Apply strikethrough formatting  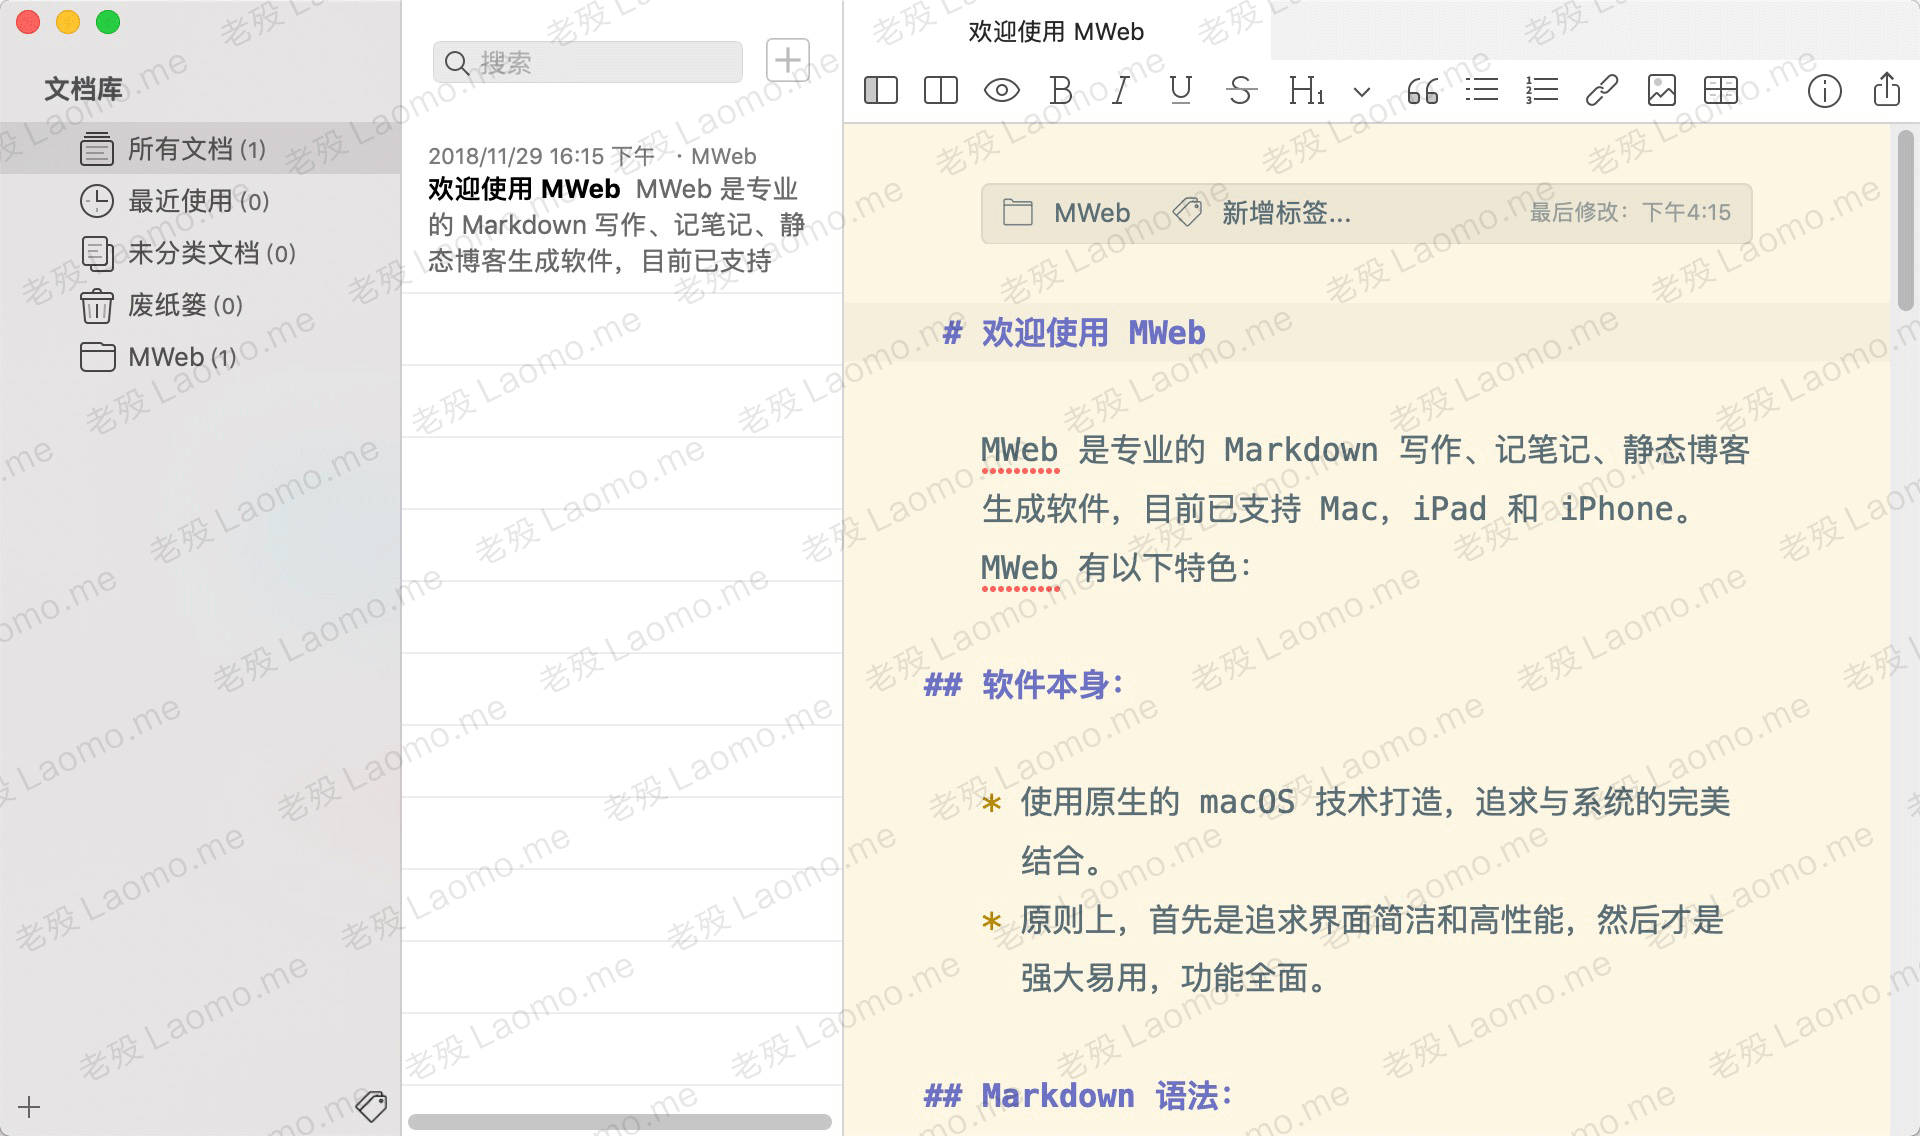point(1241,90)
